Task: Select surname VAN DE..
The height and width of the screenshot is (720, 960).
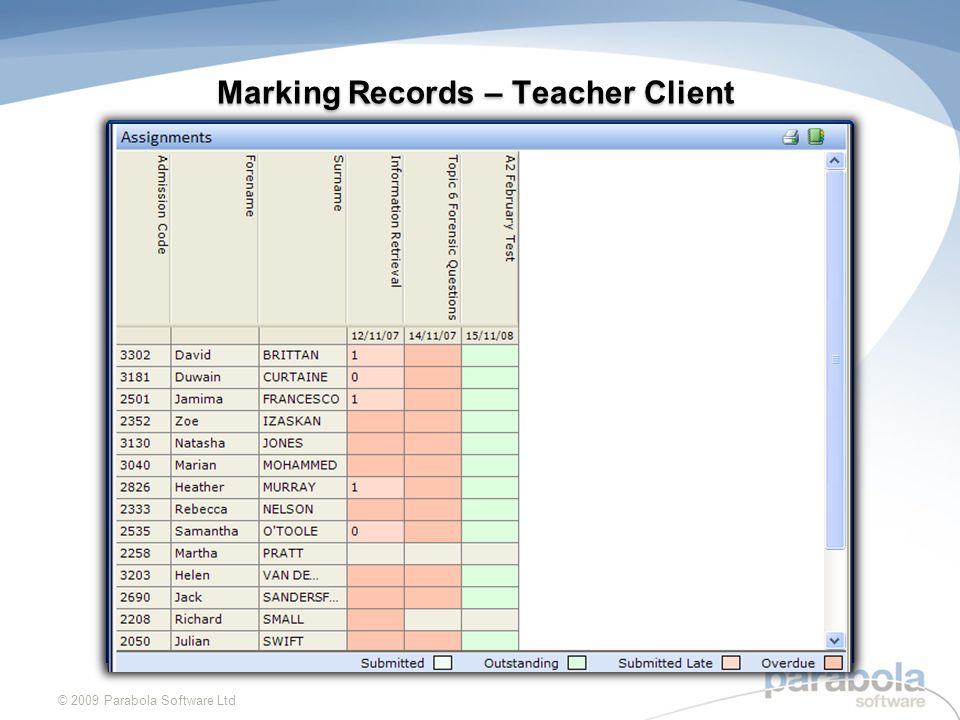Action: [303, 576]
